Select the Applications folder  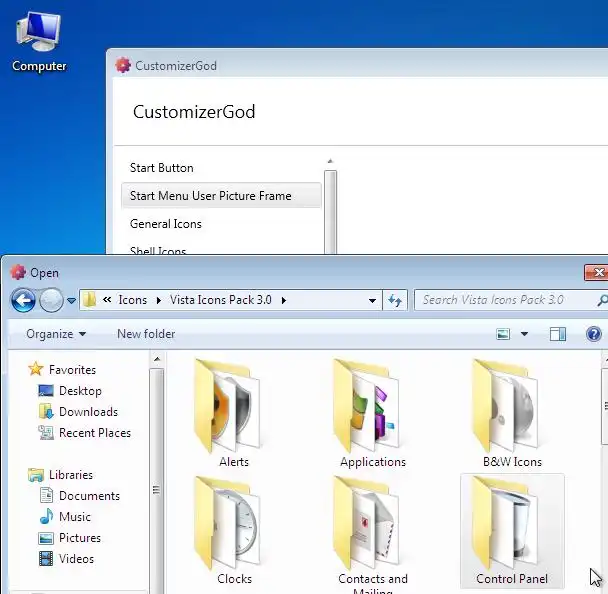pyautogui.click(x=372, y=413)
